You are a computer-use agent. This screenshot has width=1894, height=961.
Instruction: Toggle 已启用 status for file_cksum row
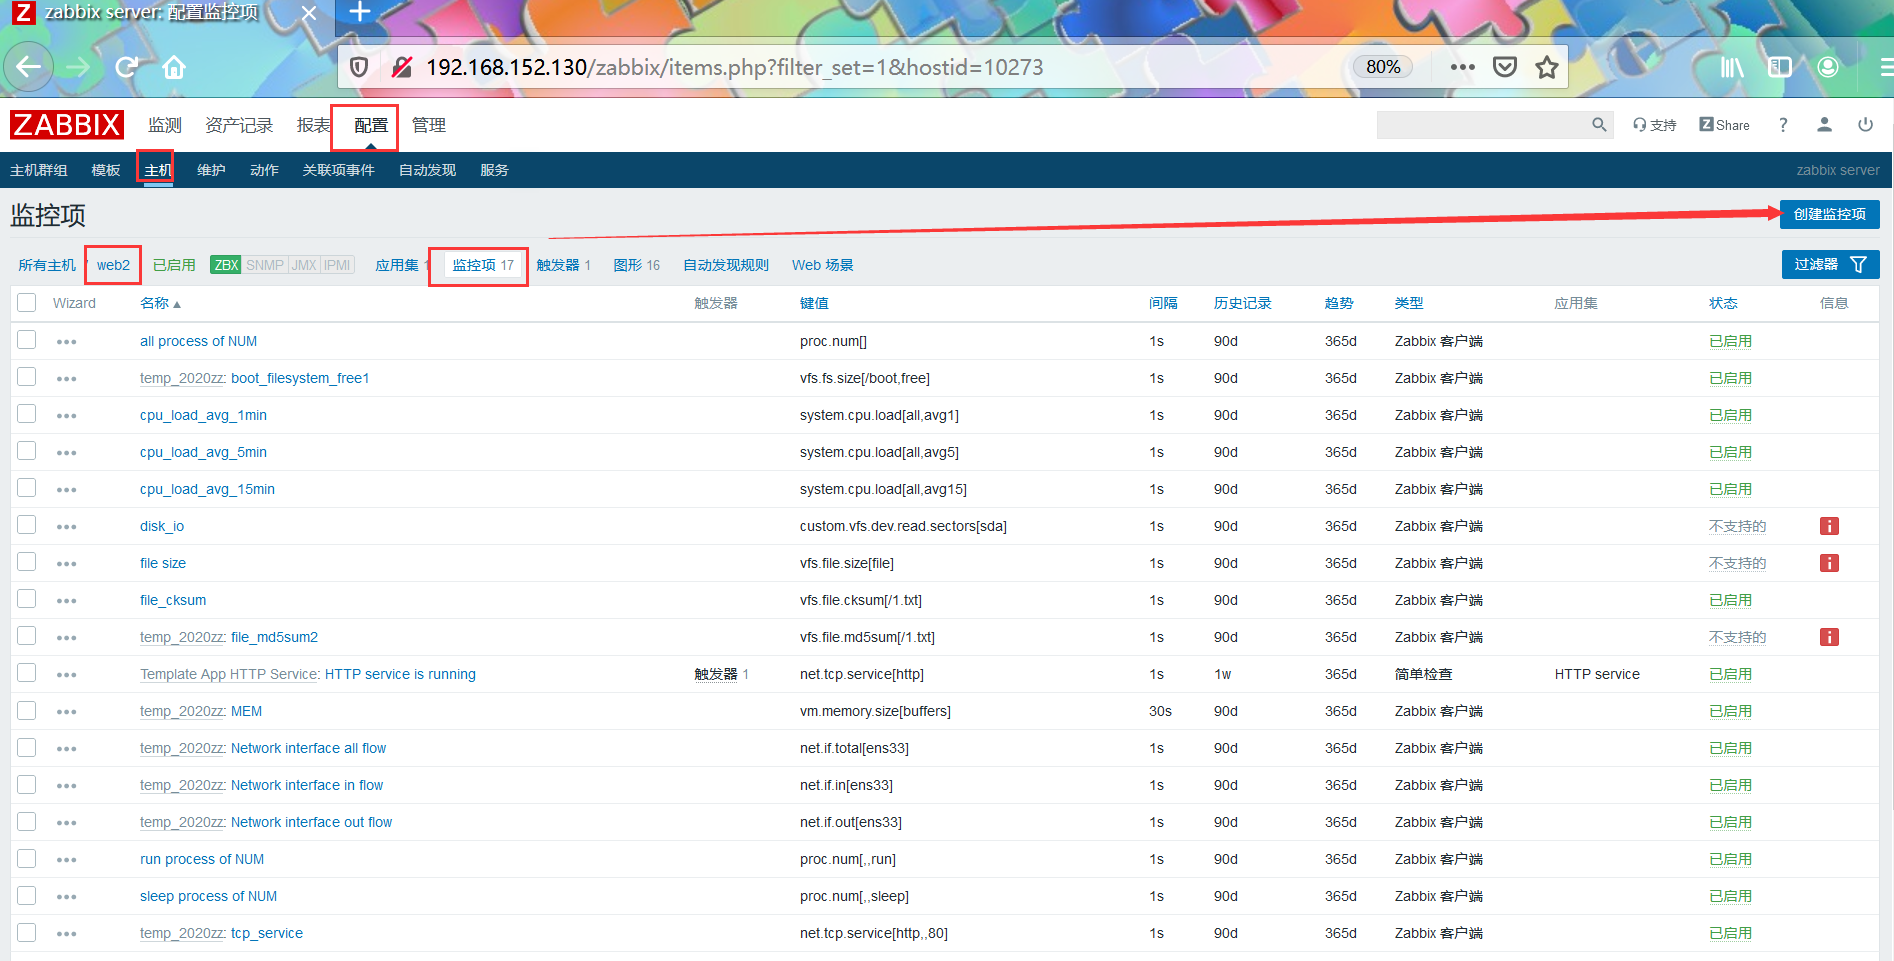(1730, 600)
